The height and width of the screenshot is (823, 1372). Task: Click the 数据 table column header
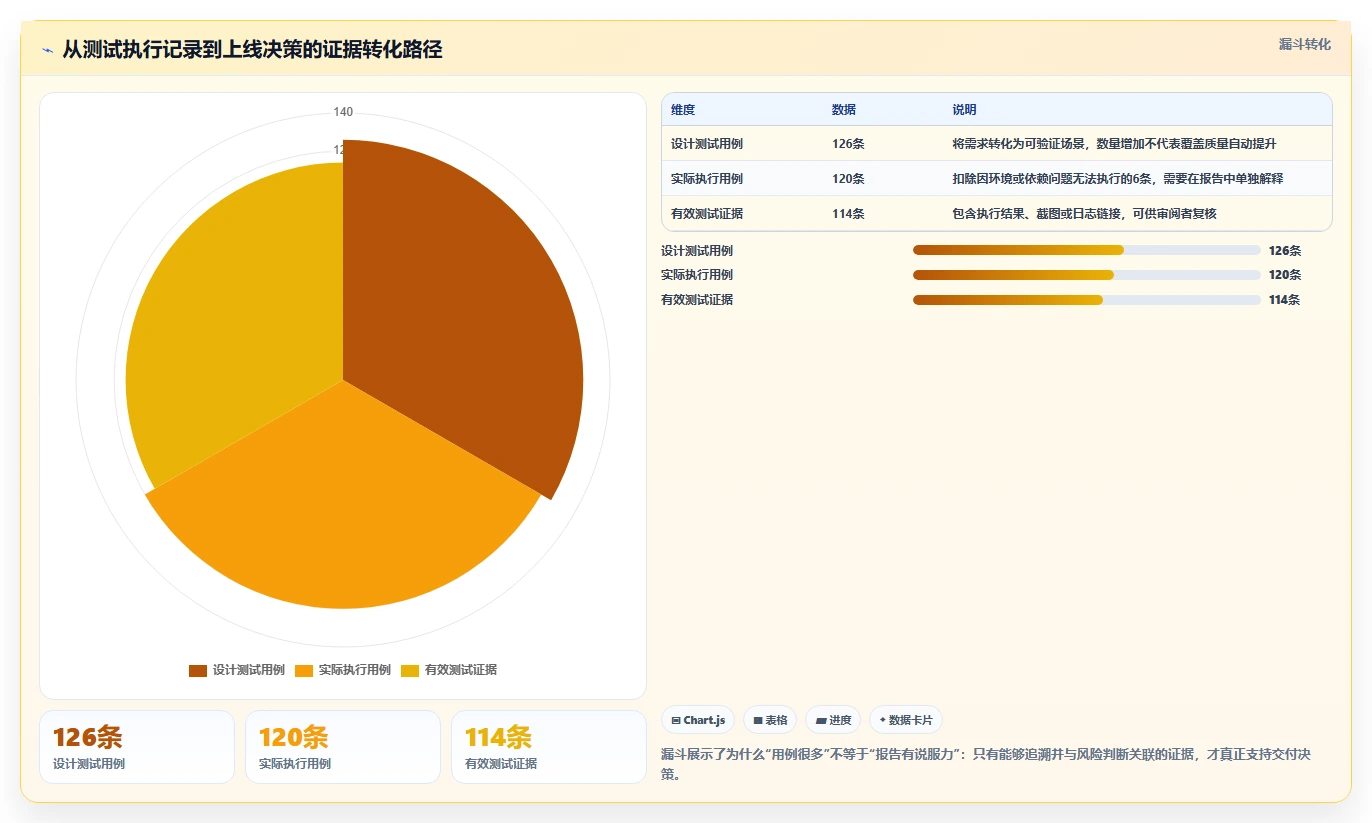[844, 110]
